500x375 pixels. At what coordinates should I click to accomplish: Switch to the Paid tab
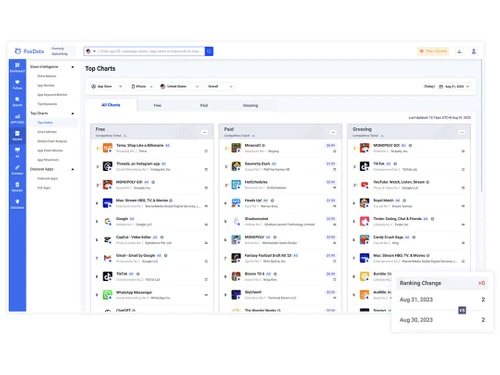click(204, 105)
